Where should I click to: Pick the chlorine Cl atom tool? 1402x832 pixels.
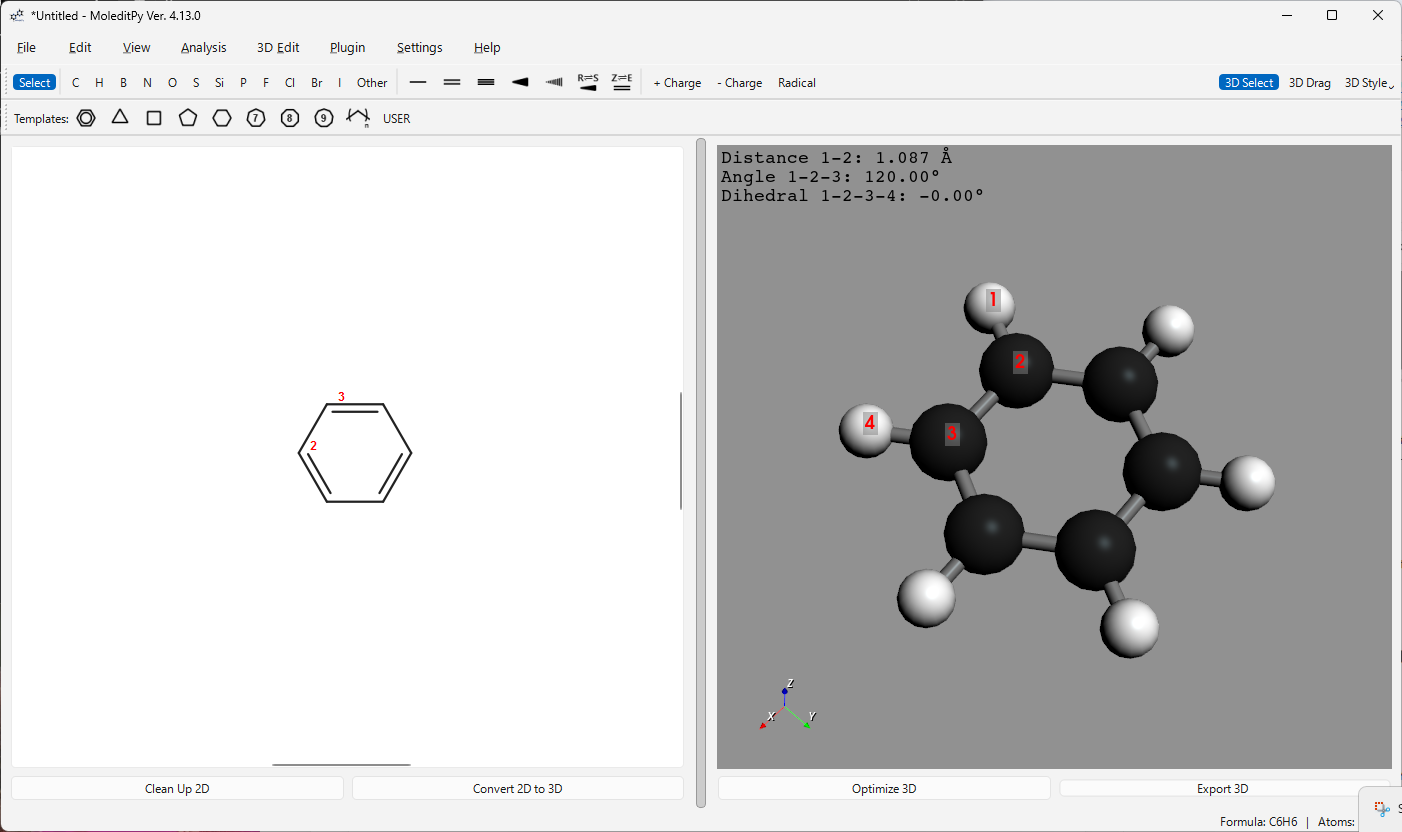290,83
